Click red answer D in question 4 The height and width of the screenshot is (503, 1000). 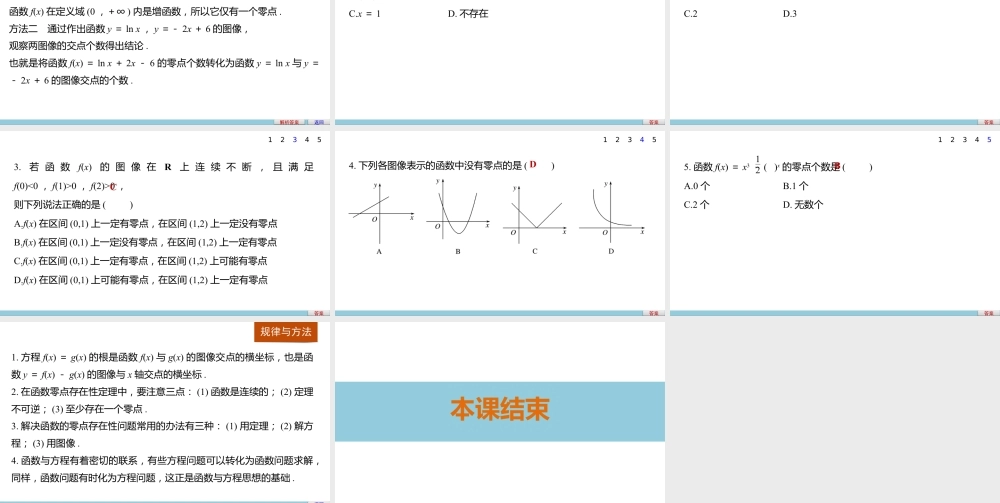click(533, 164)
